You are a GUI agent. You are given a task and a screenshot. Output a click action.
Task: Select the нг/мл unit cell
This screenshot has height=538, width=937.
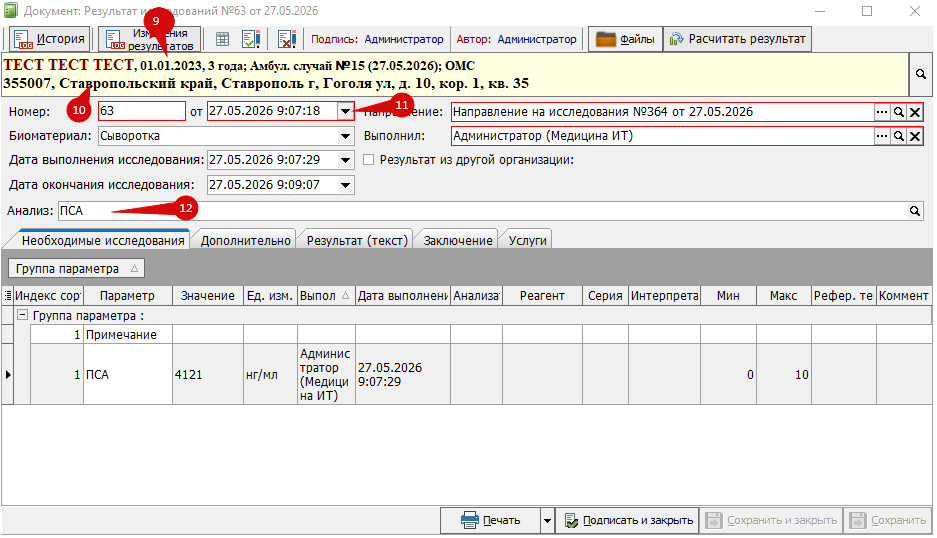pos(270,375)
